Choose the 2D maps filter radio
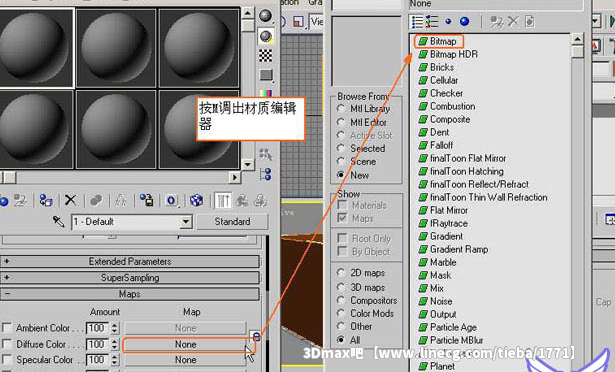The image size is (615, 372). tap(341, 273)
